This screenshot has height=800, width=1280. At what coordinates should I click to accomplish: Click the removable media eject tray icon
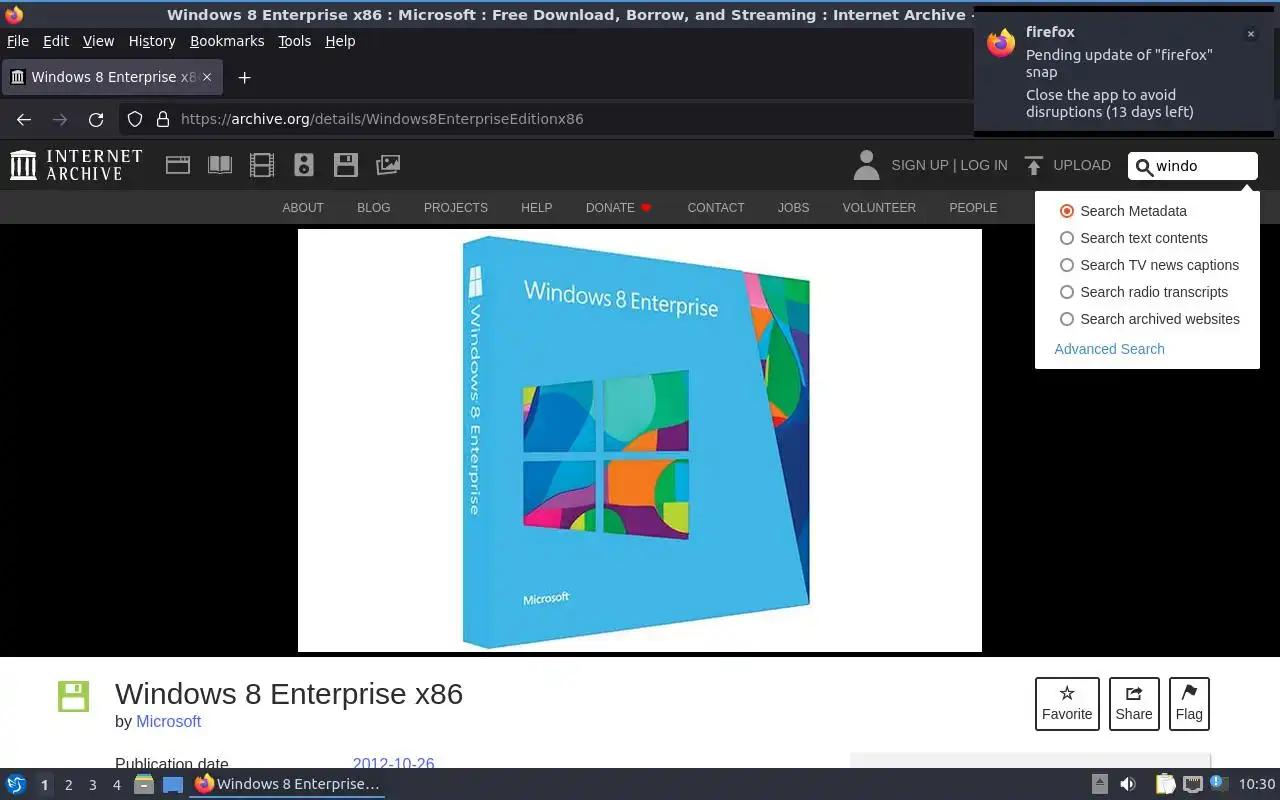point(1100,784)
